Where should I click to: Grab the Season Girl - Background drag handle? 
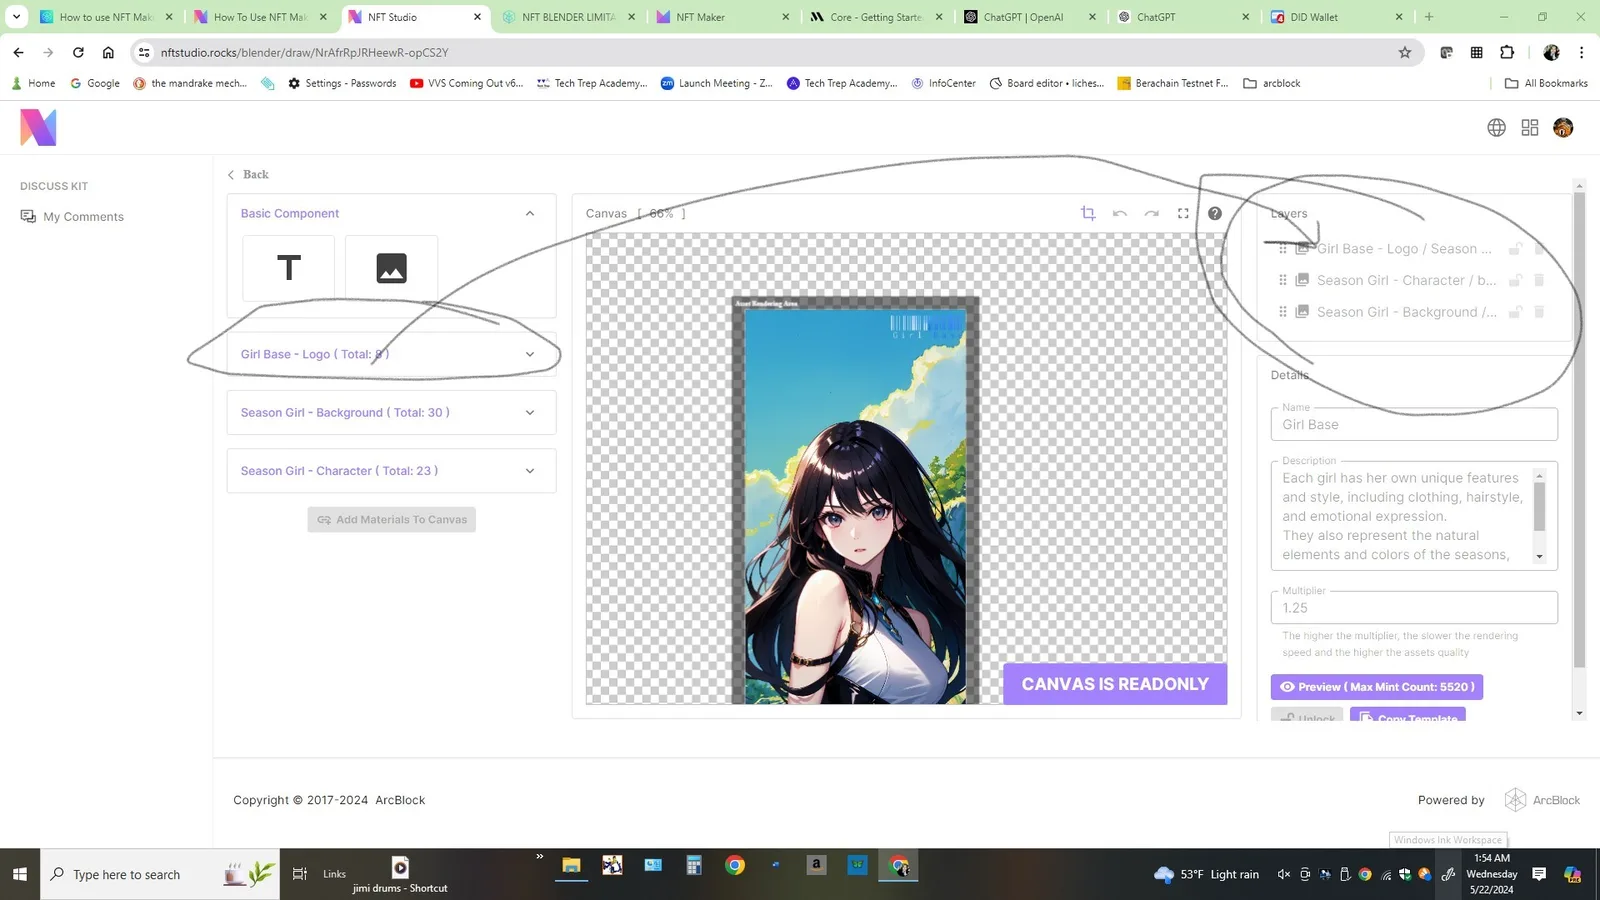click(x=1283, y=312)
